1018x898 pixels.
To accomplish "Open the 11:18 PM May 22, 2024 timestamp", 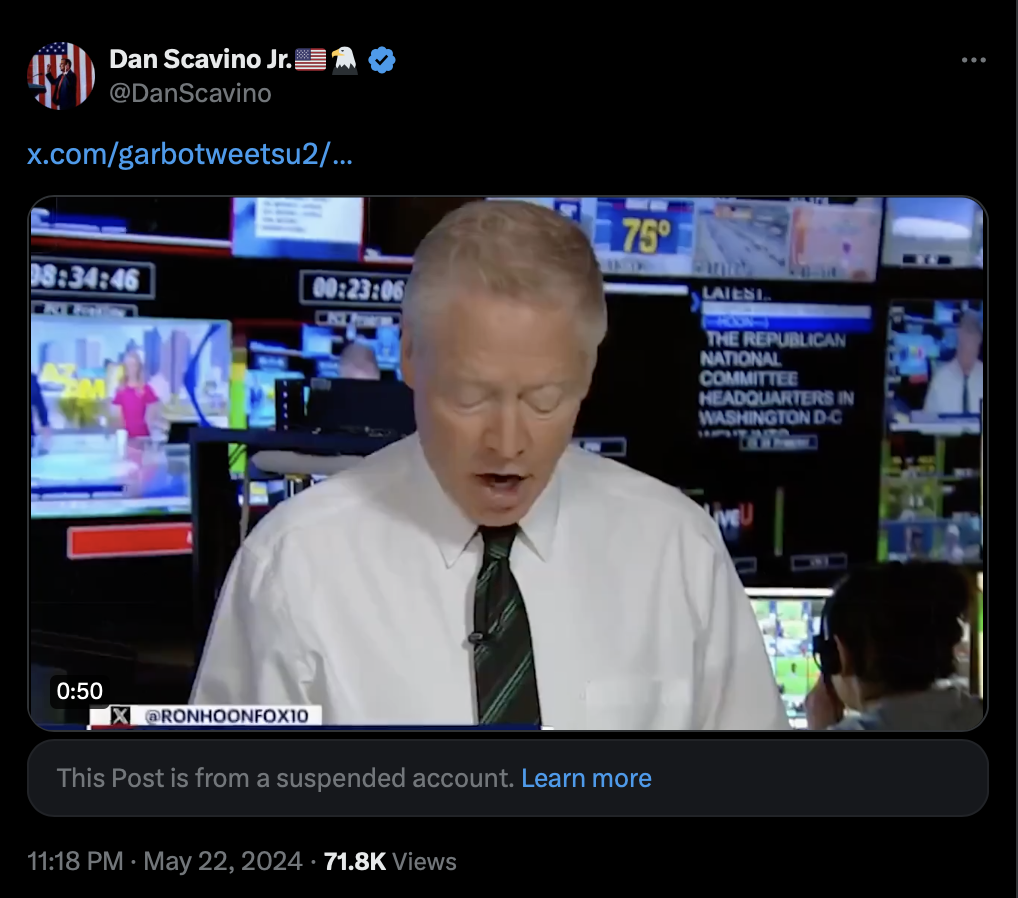I will pos(165,861).
